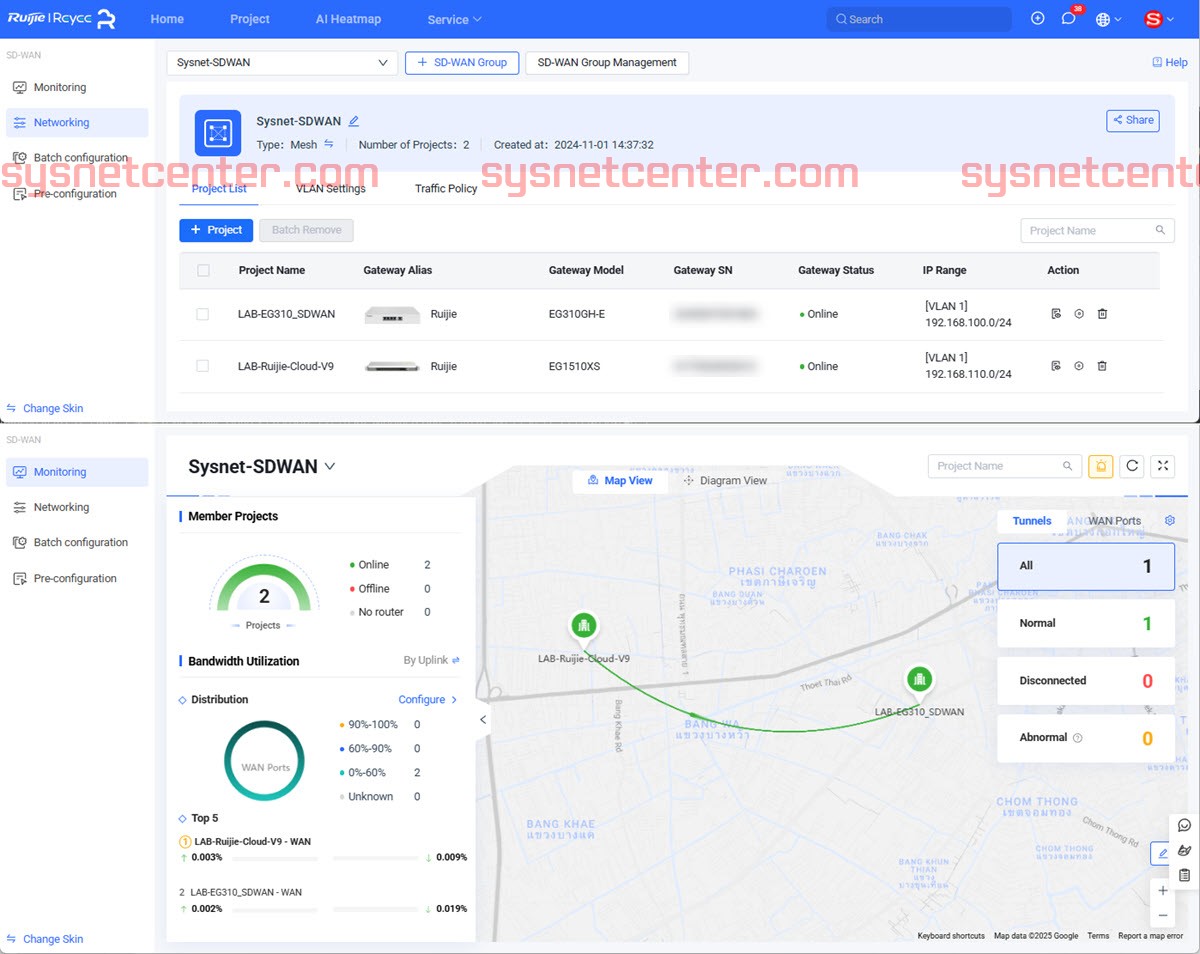1200x954 pixels.
Task: Select the WAN Ports tab on the map panel
Action: pos(1114,521)
